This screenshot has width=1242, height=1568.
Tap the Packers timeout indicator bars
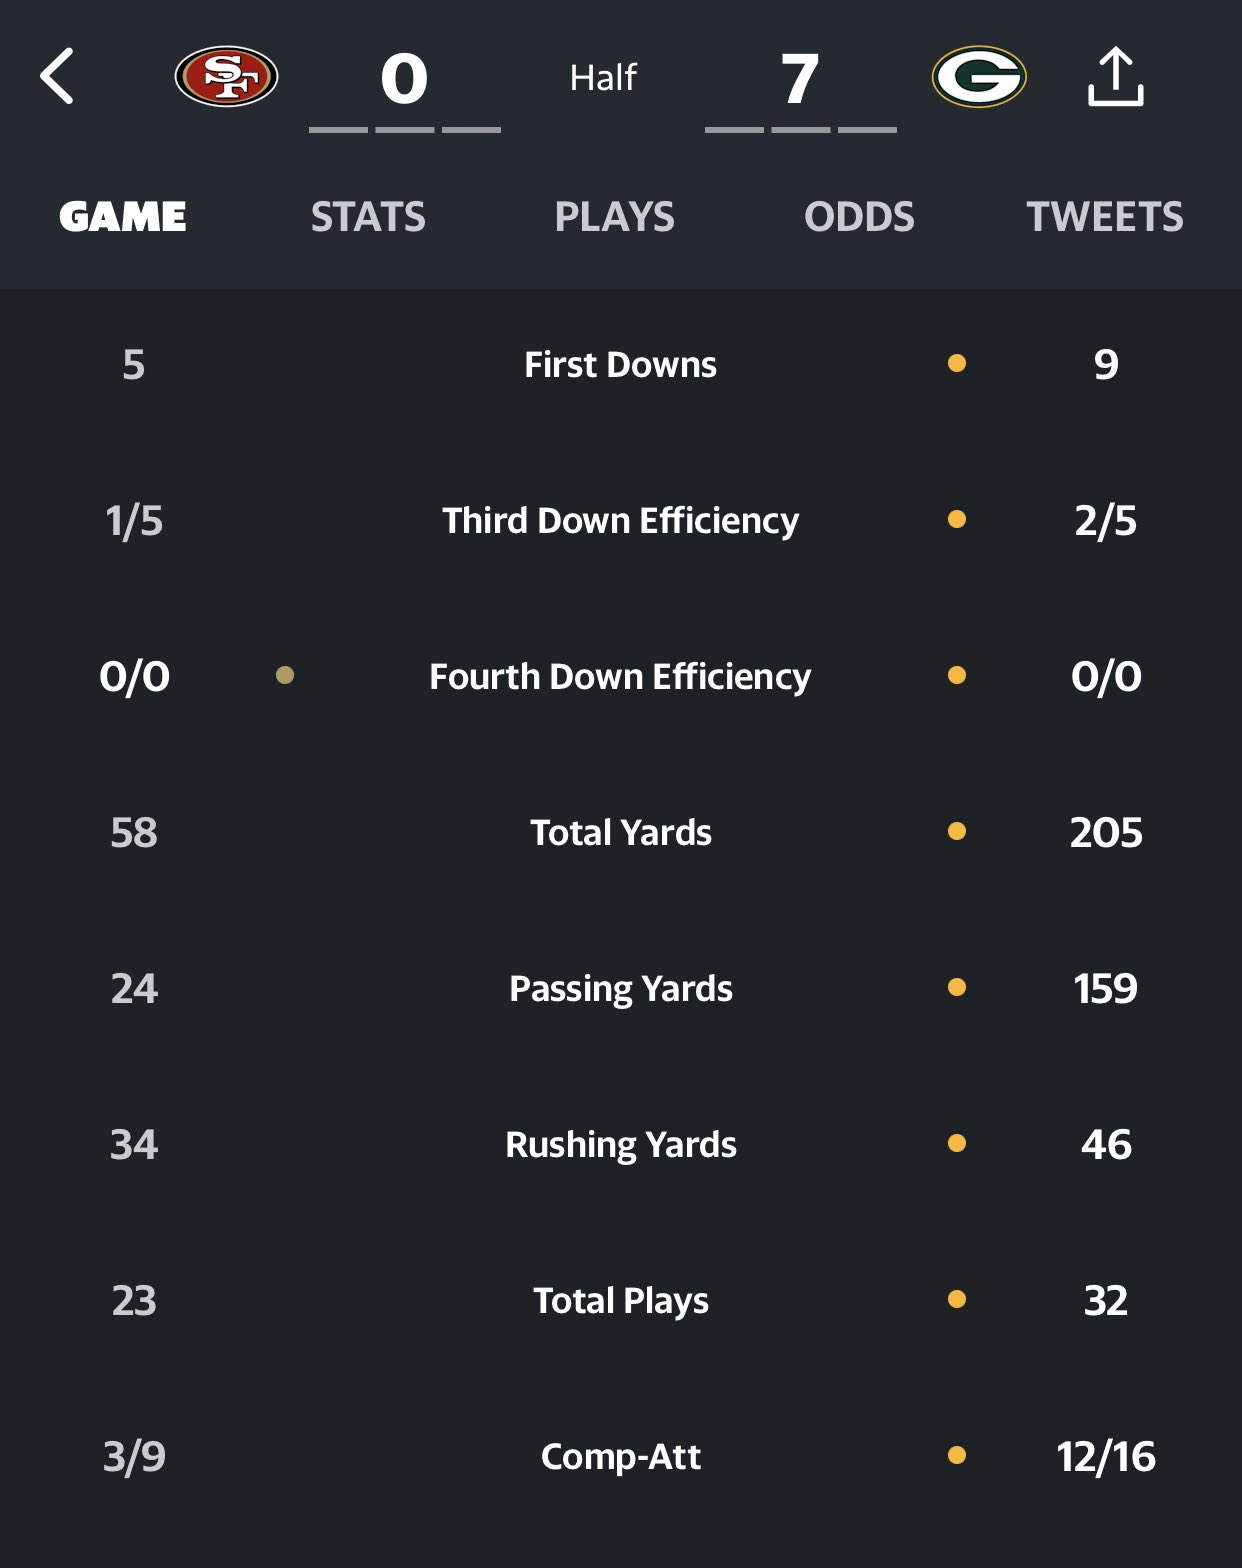coord(800,129)
